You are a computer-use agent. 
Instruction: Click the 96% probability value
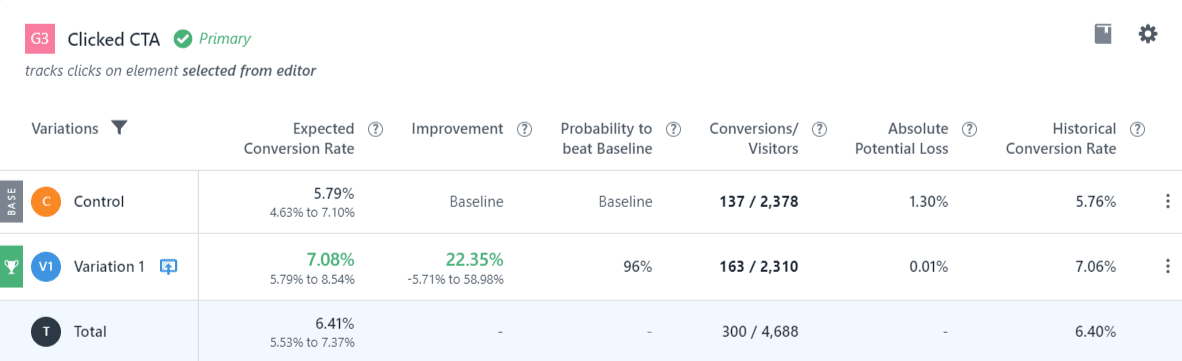[639, 266]
